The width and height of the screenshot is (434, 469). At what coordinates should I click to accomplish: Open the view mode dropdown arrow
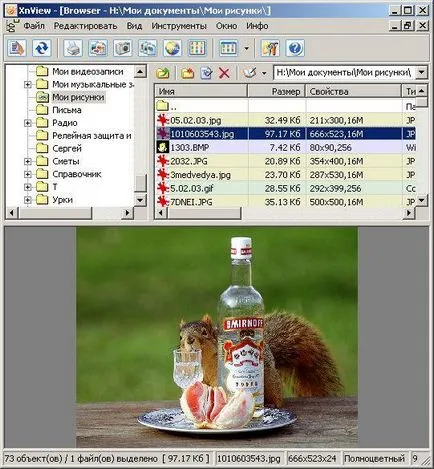point(247,49)
